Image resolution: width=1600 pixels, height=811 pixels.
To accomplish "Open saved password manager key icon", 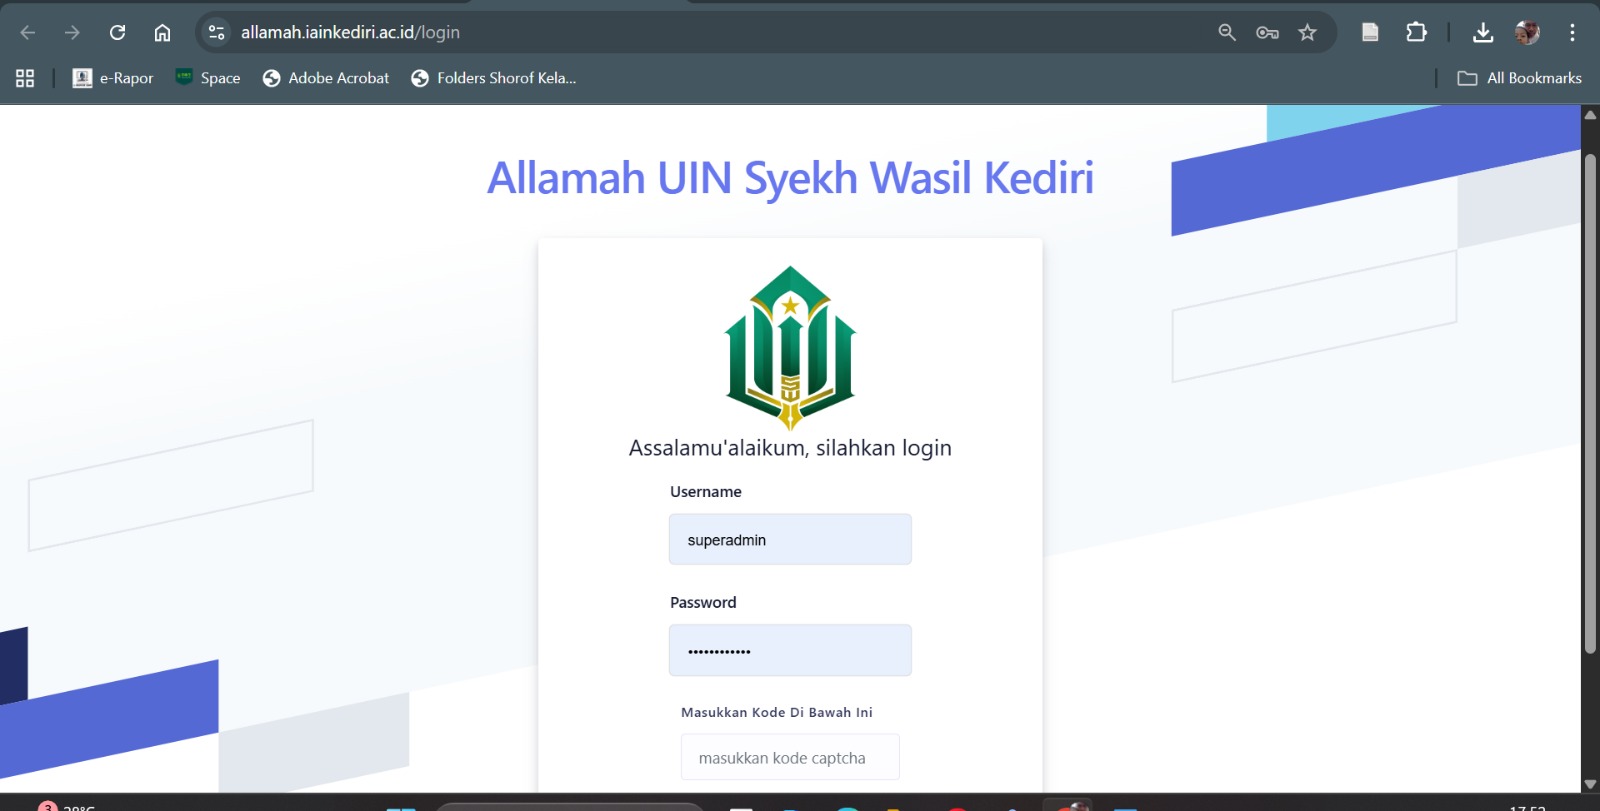I will pyautogui.click(x=1267, y=33).
